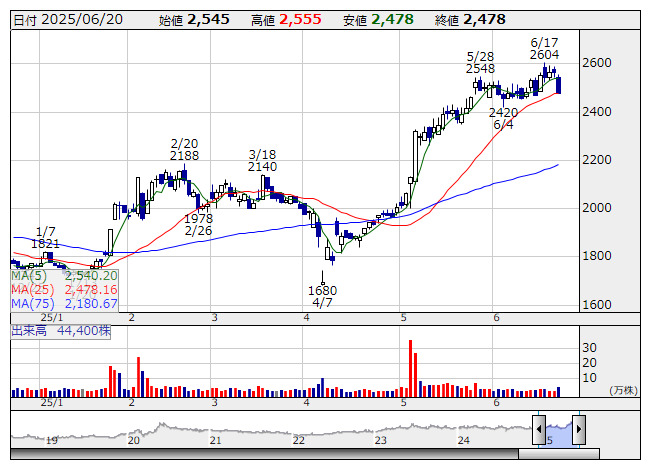Click the year 22 marker in navigator
This screenshot has width=653, height=470.
[299, 440]
